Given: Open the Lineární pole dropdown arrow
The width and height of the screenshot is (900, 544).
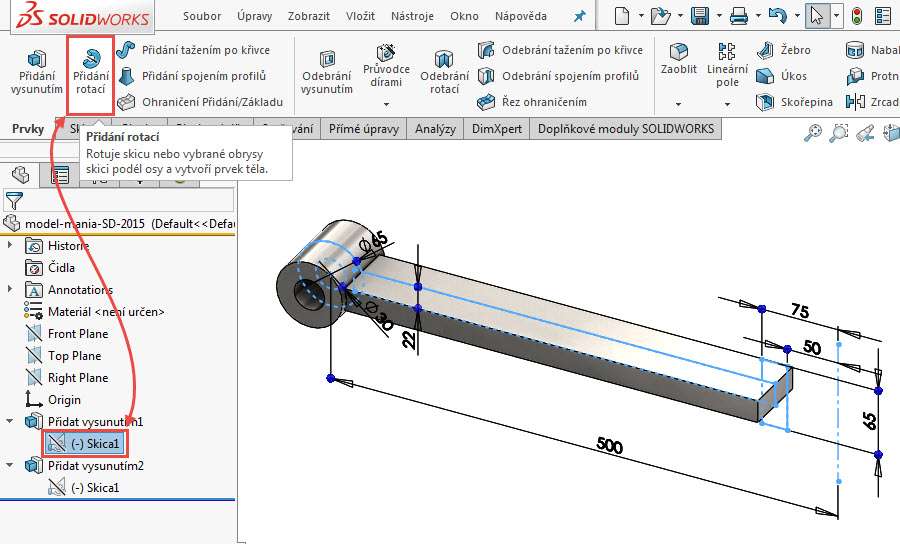Looking at the screenshot, I should coord(727,103).
